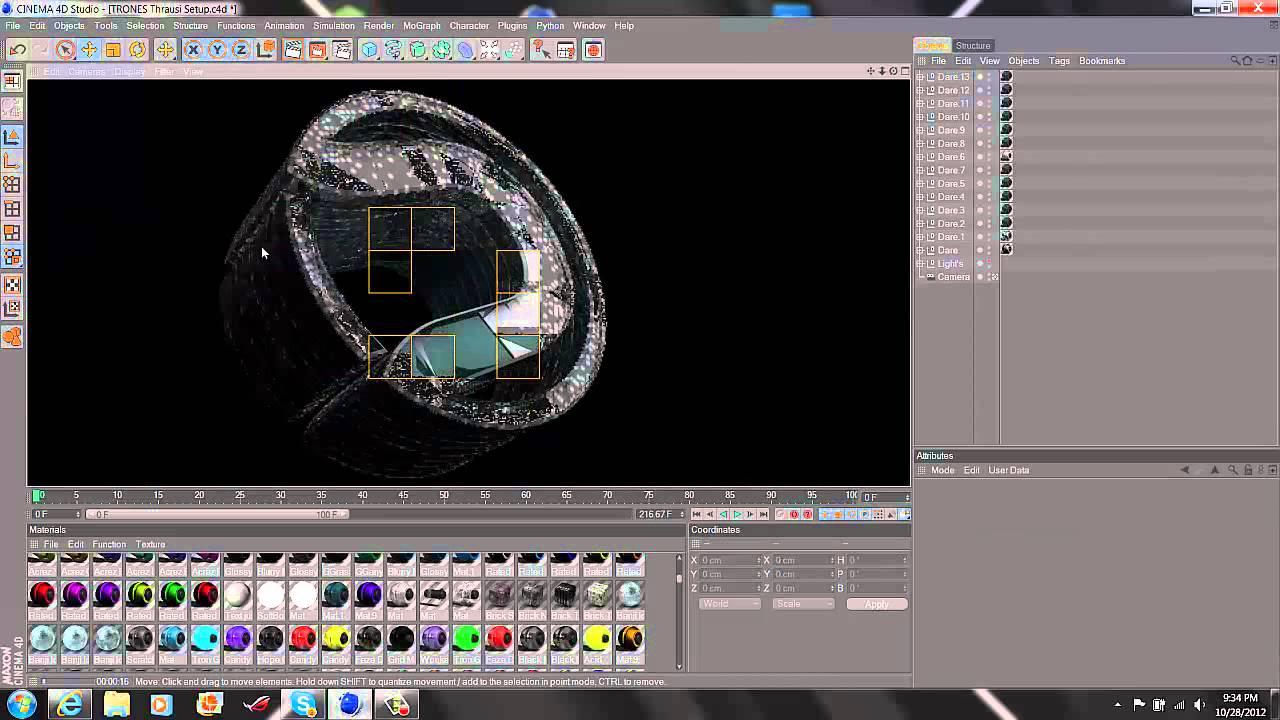Toggle the Dare.3 layer color dot
This screenshot has height=720, width=1280.
980,210
